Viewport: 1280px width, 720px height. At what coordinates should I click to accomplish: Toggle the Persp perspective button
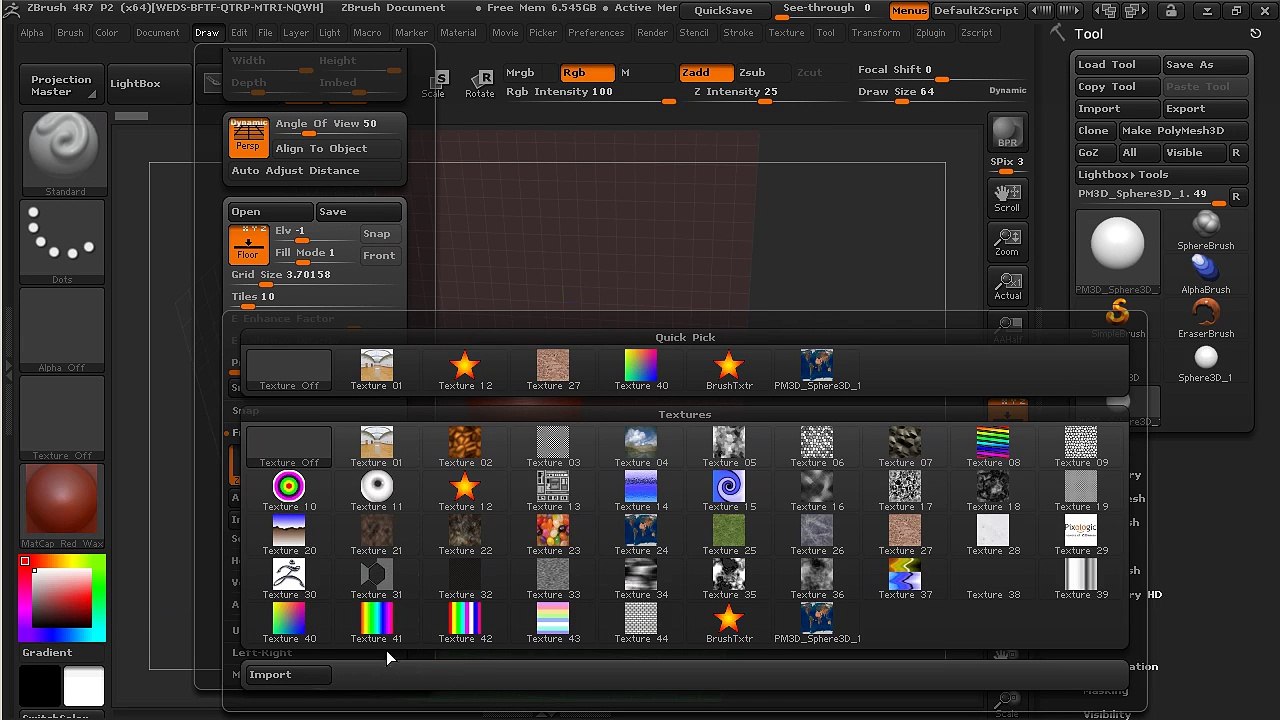(x=248, y=137)
